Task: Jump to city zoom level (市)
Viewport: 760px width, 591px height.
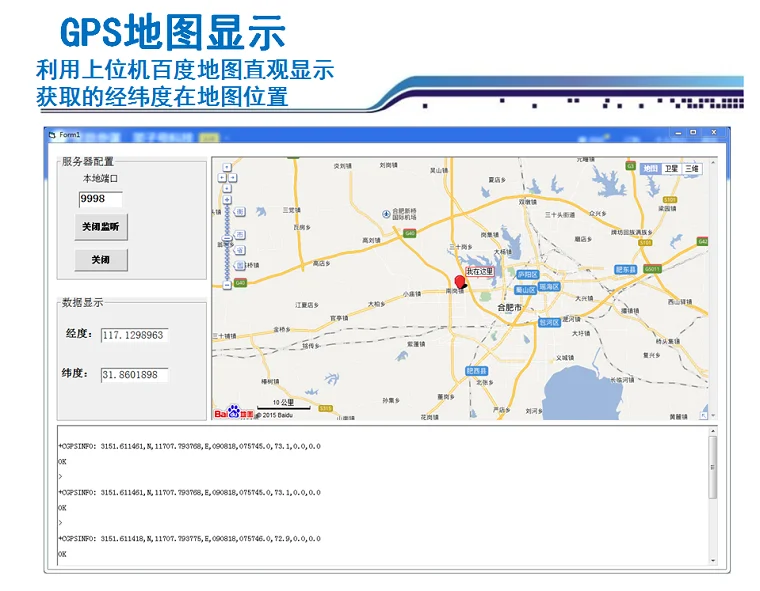Action: (239, 235)
